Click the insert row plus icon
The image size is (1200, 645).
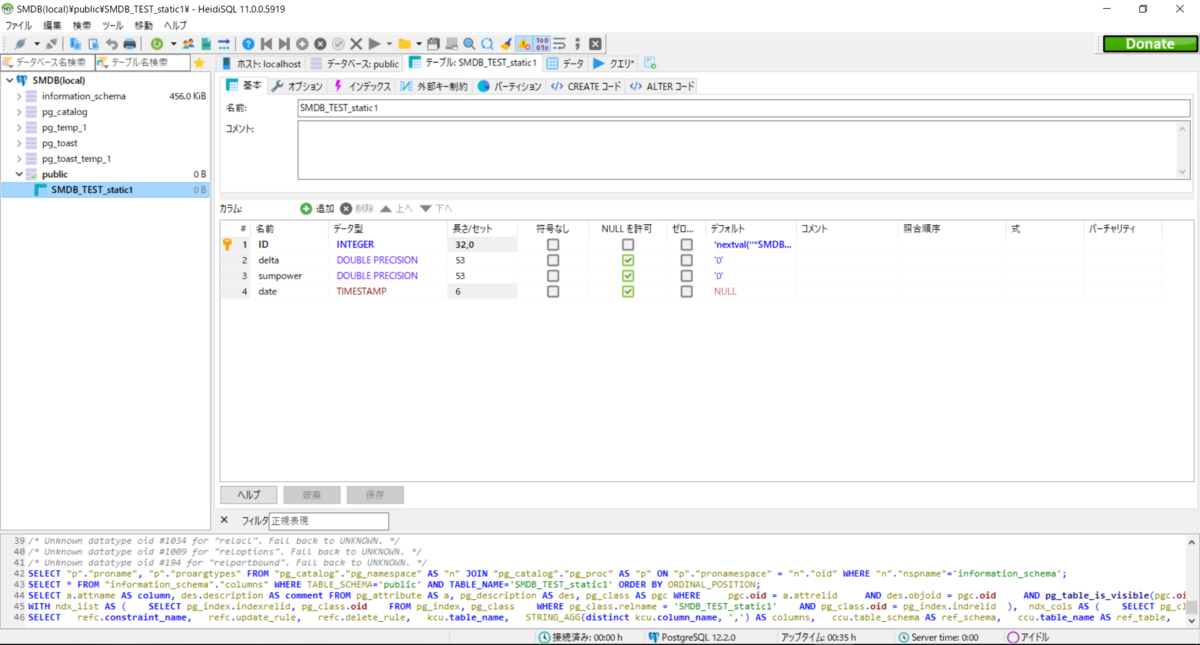coord(302,44)
